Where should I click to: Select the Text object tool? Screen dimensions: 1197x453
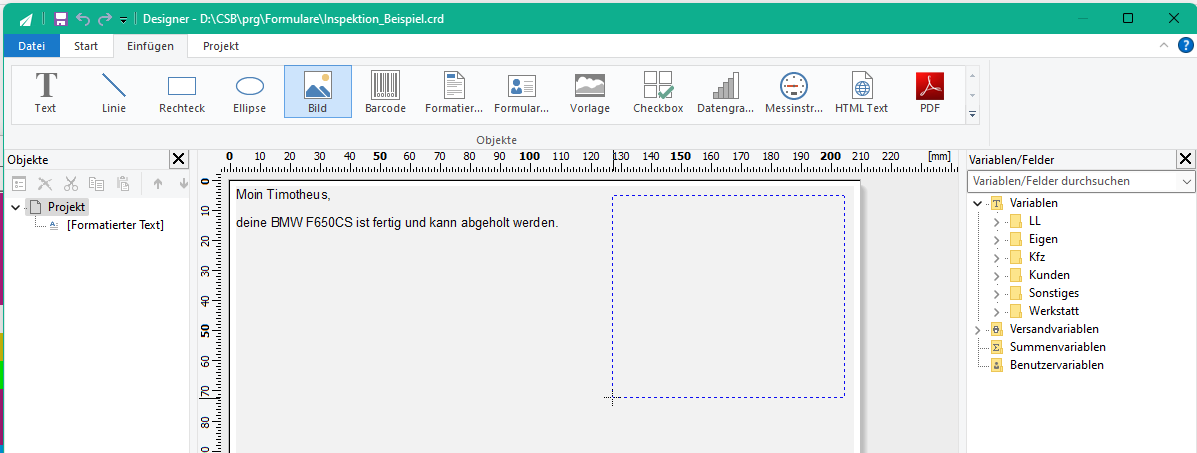[x=46, y=92]
